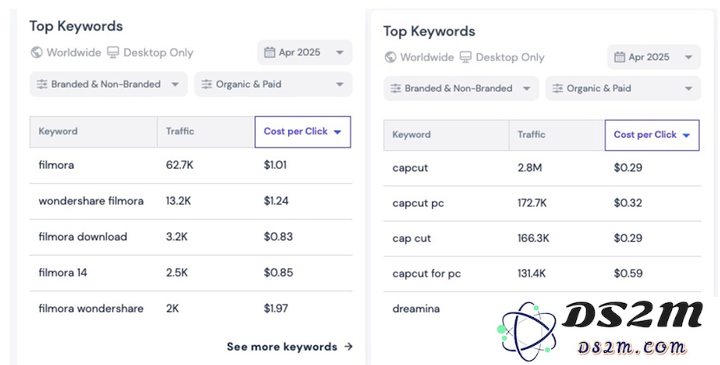Screen dimensions: 720x365
Task: Click the globe icon beside Worldwide in left panel
Action: click(36, 52)
